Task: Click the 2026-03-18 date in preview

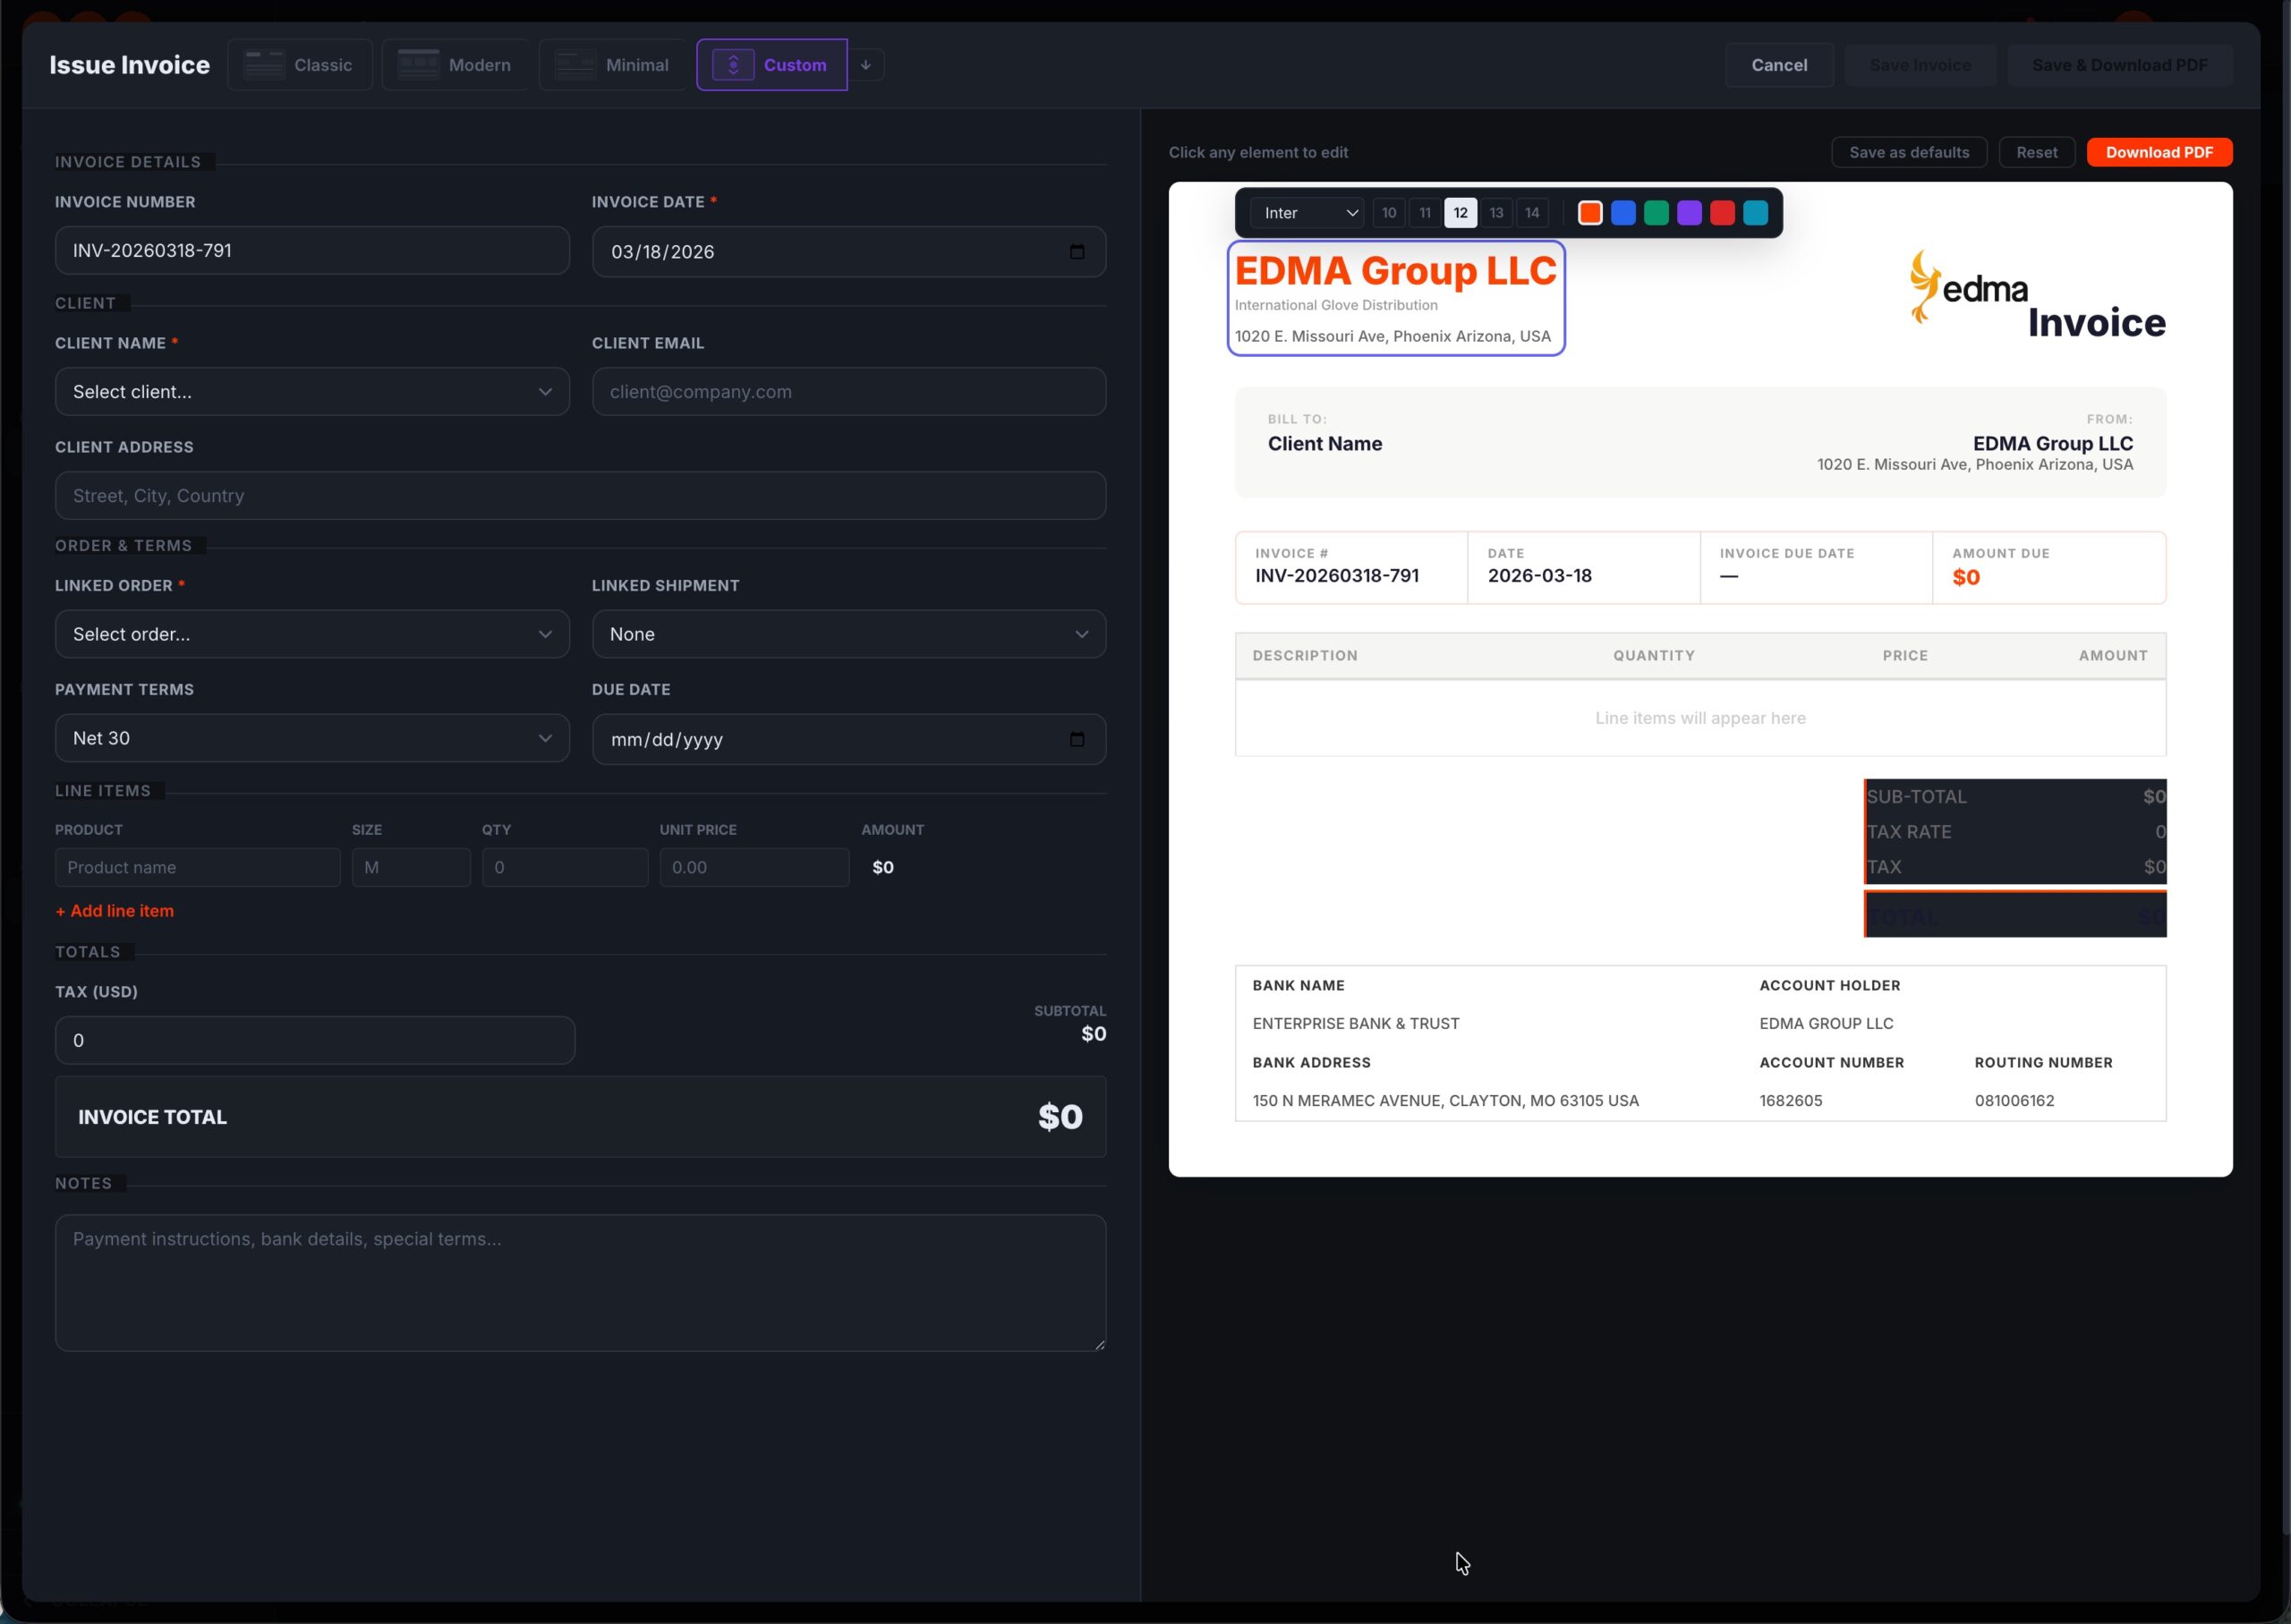Action: tap(1540, 576)
